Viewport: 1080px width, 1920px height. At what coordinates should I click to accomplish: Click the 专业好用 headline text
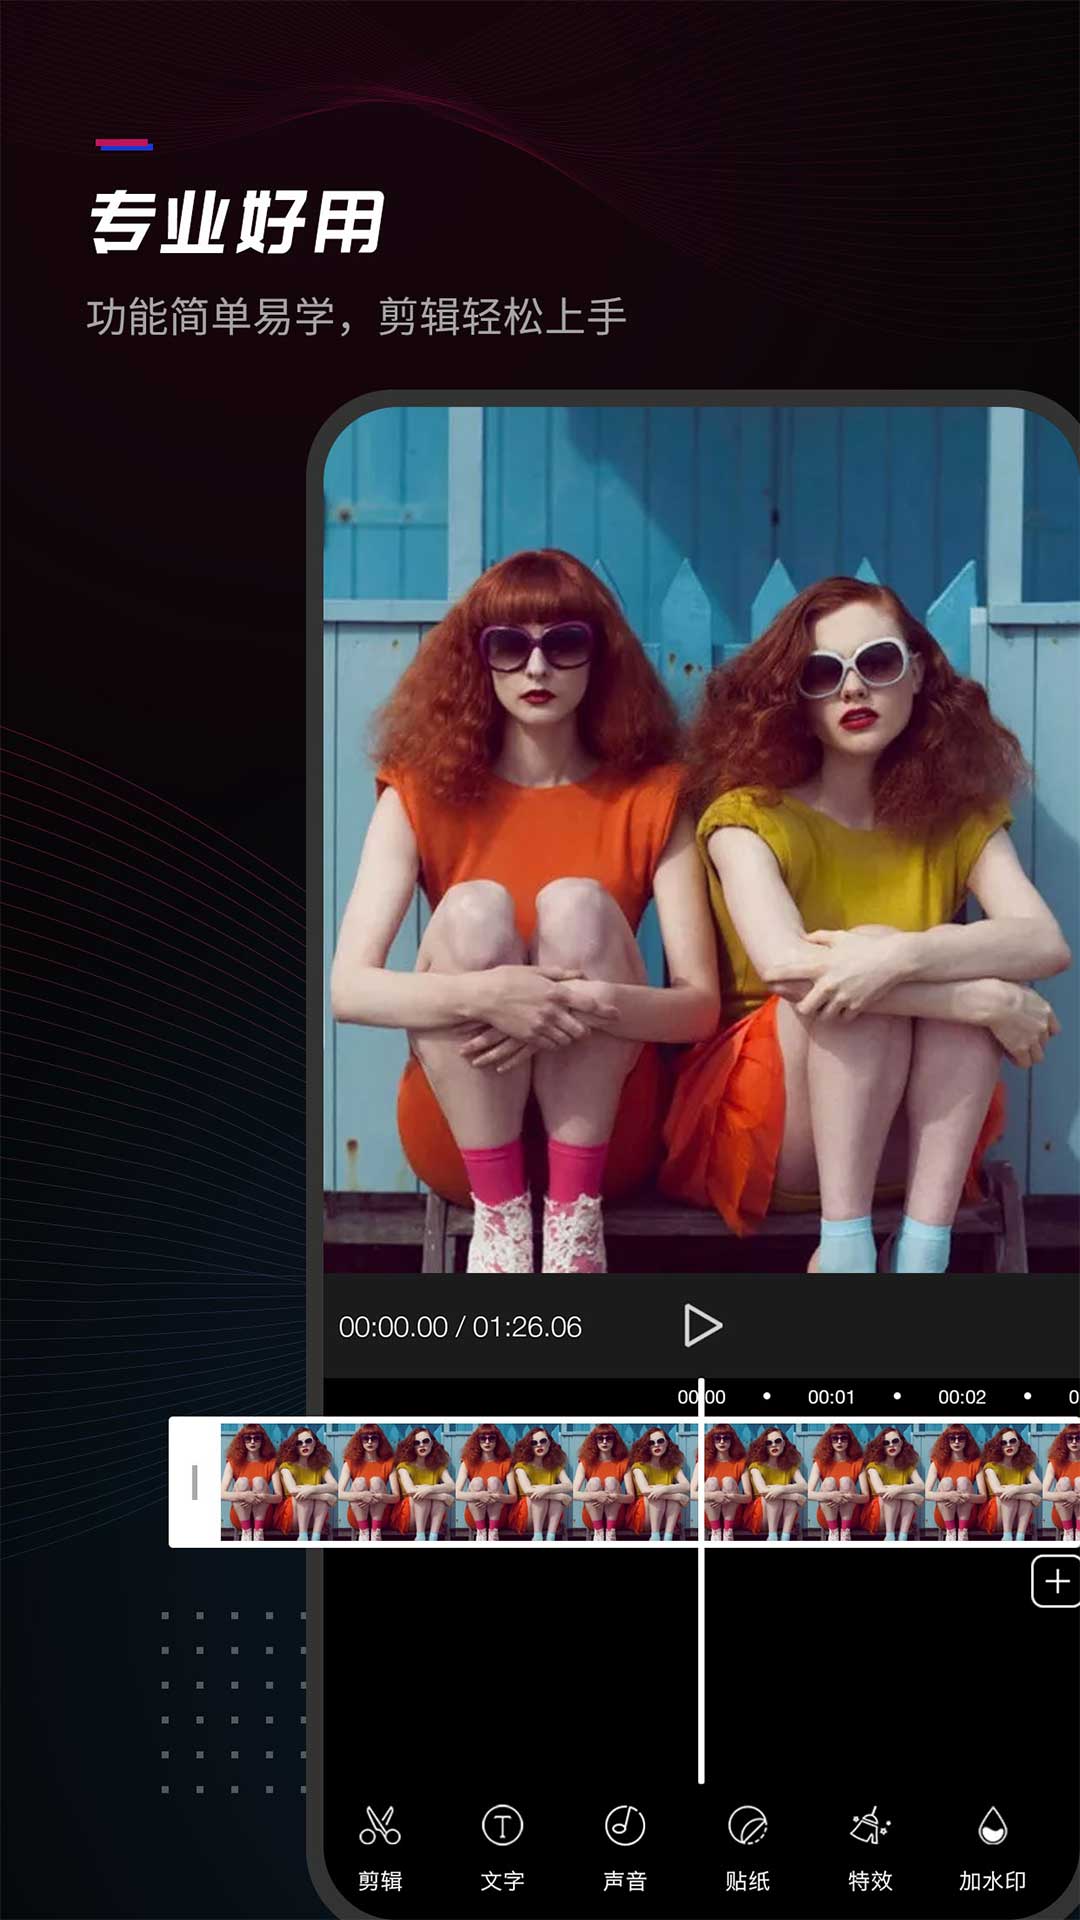click(238, 222)
